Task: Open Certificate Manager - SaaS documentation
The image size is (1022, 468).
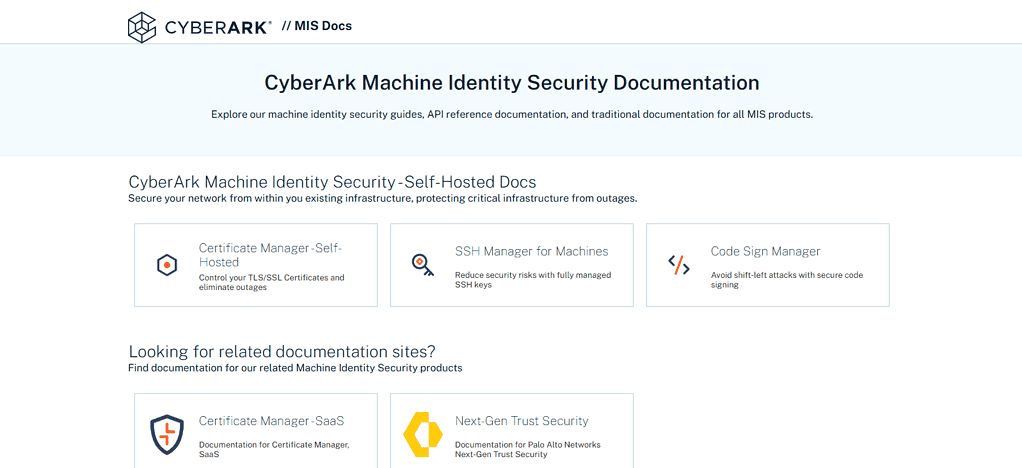Action: pyautogui.click(x=272, y=421)
